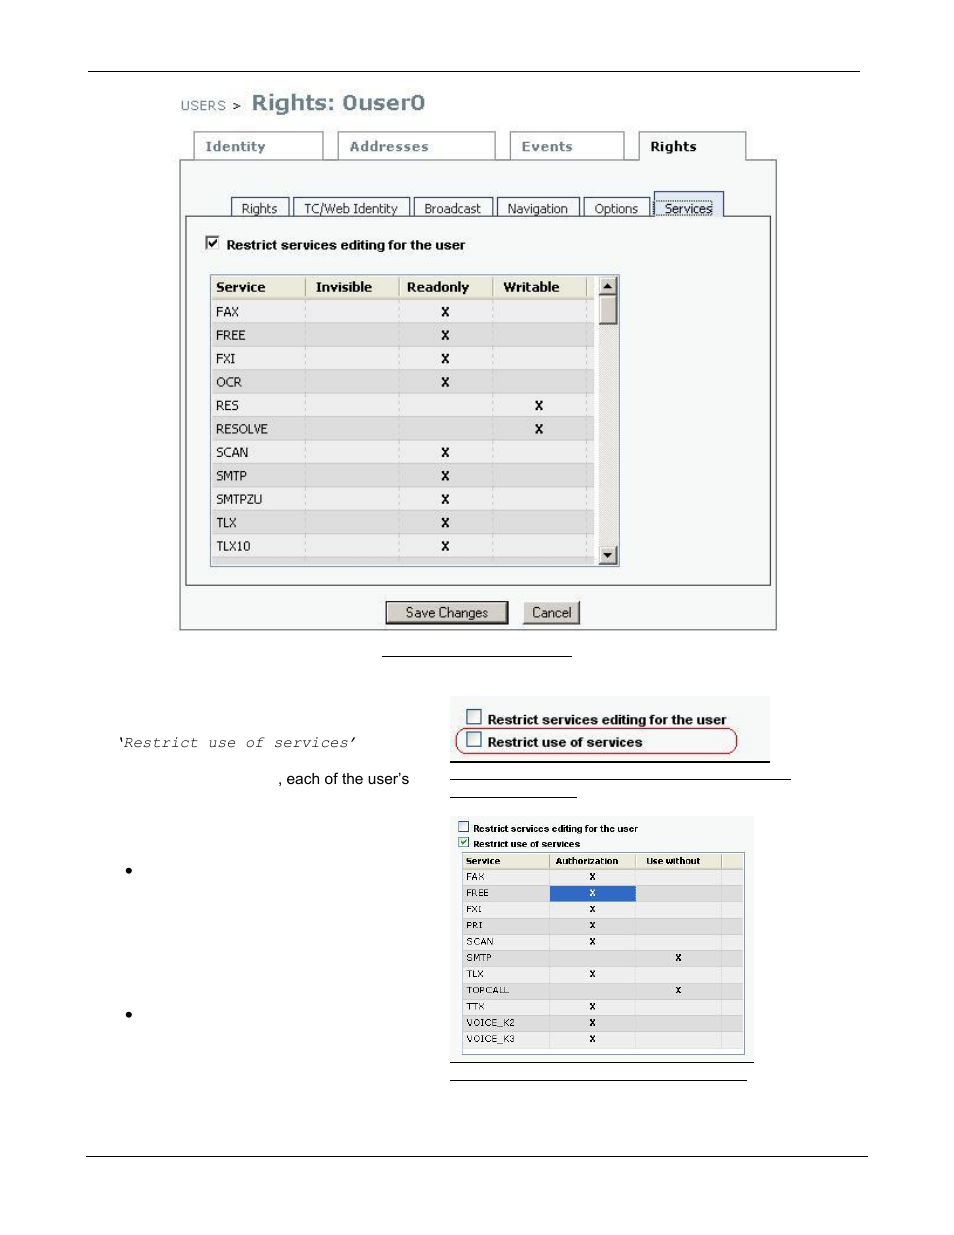
Task: Select the TLX10 service row
Action: tap(403, 546)
